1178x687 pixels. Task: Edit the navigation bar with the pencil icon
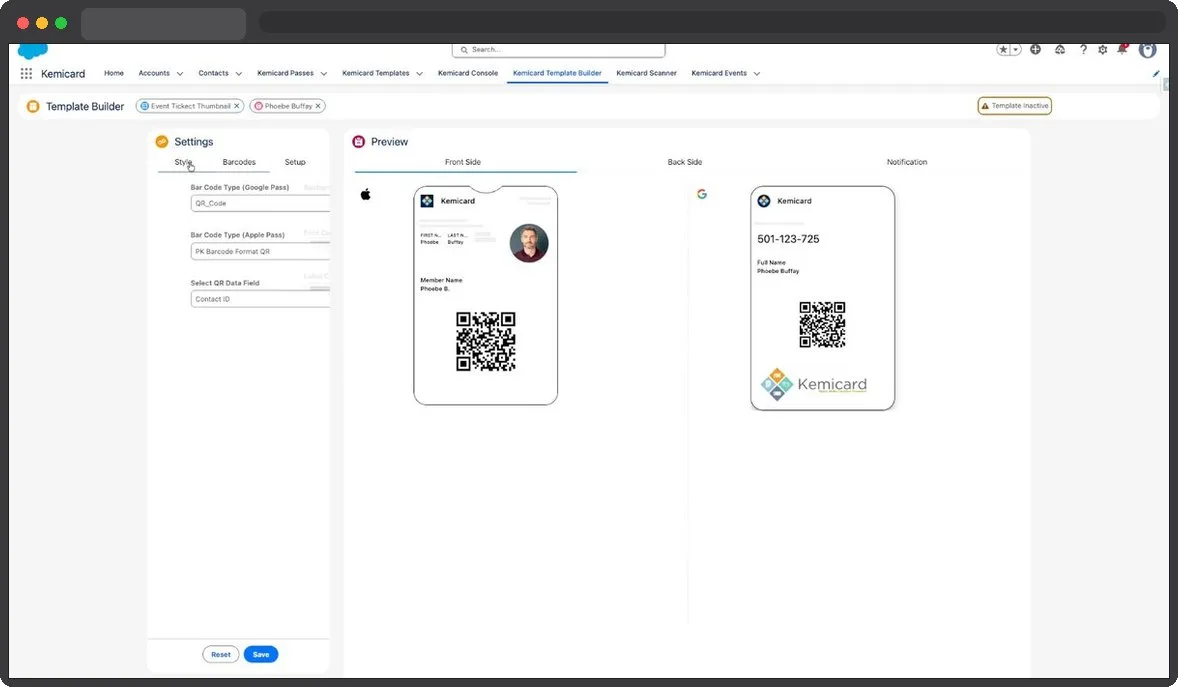coord(1155,74)
